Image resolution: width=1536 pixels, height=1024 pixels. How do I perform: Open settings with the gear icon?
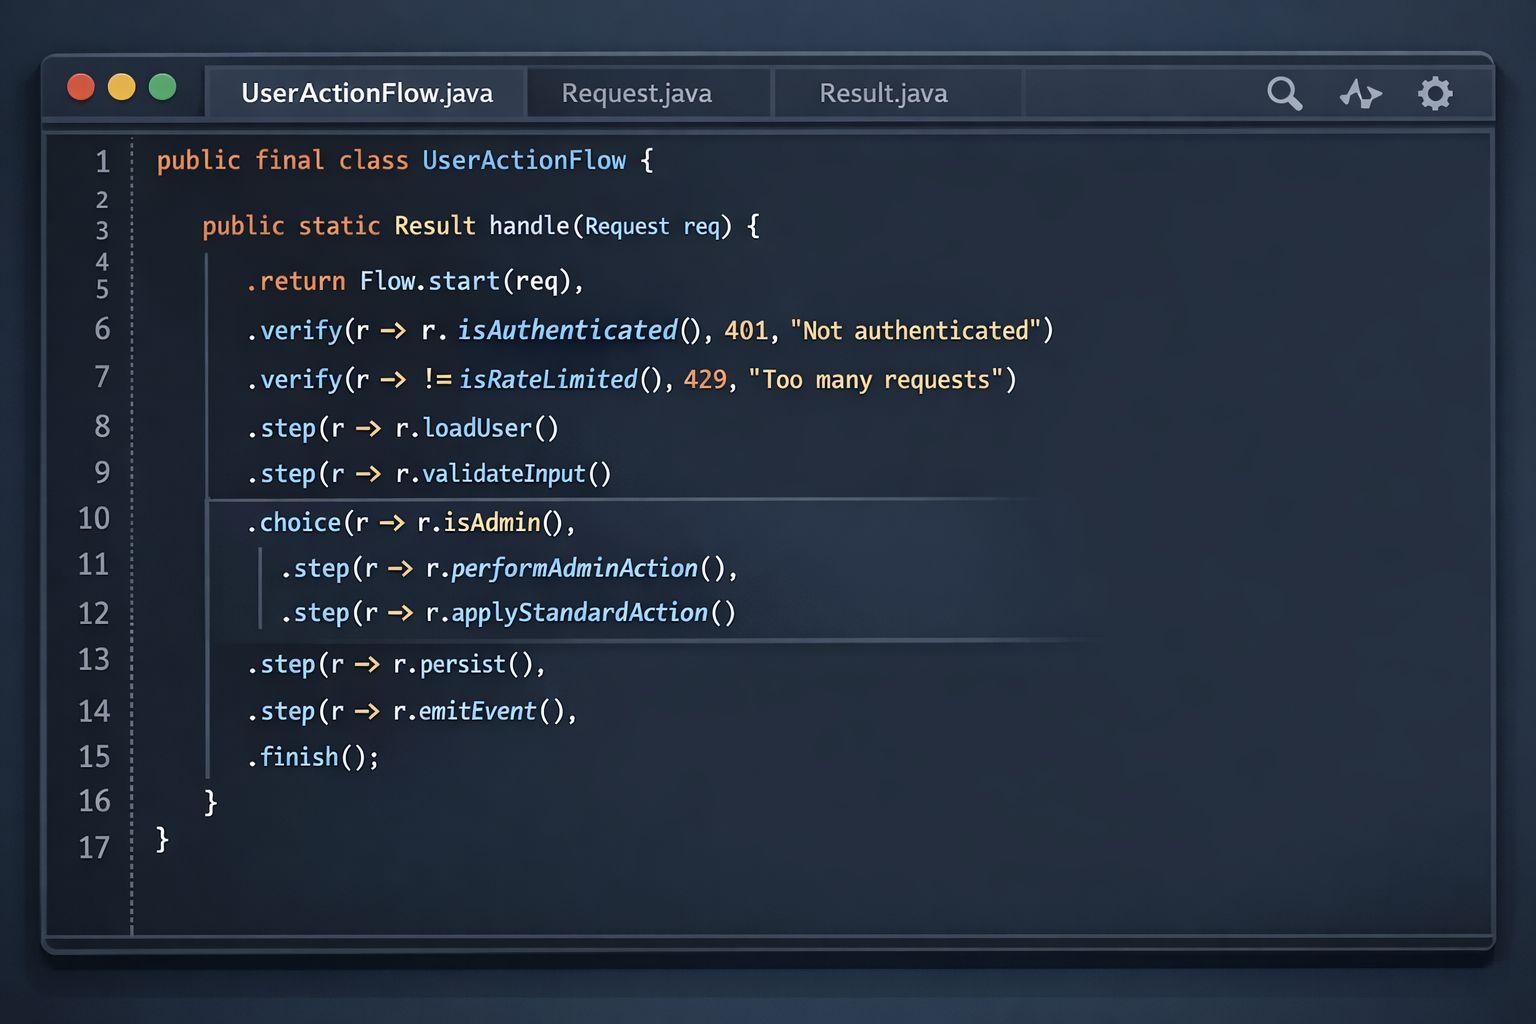(x=1435, y=93)
